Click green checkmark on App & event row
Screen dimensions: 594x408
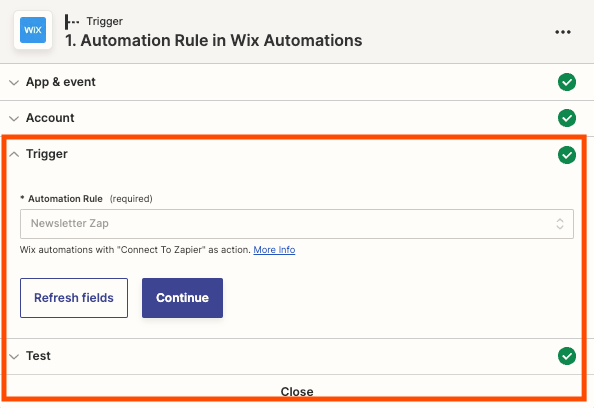[567, 82]
